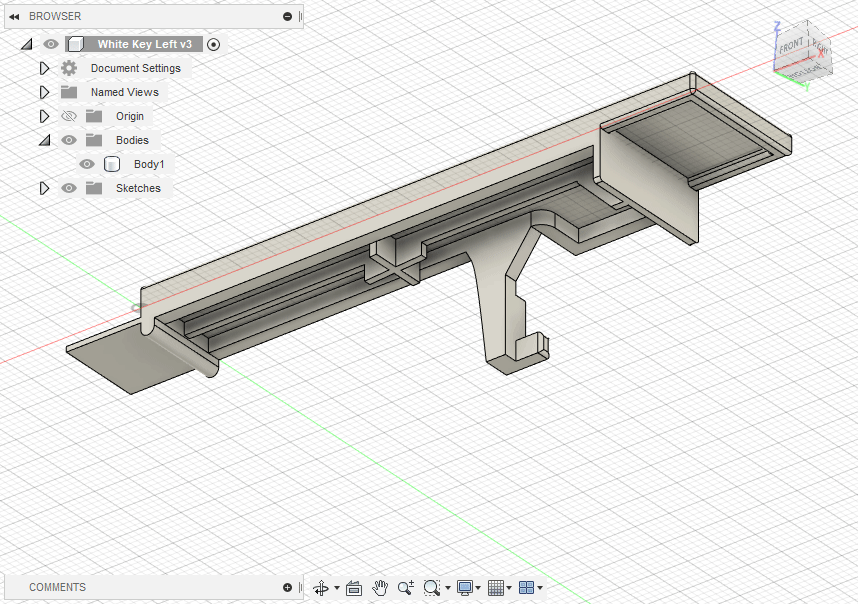The image size is (858, 604).
Task: Select Body1 in the browser tree
Action: [149, 164]
